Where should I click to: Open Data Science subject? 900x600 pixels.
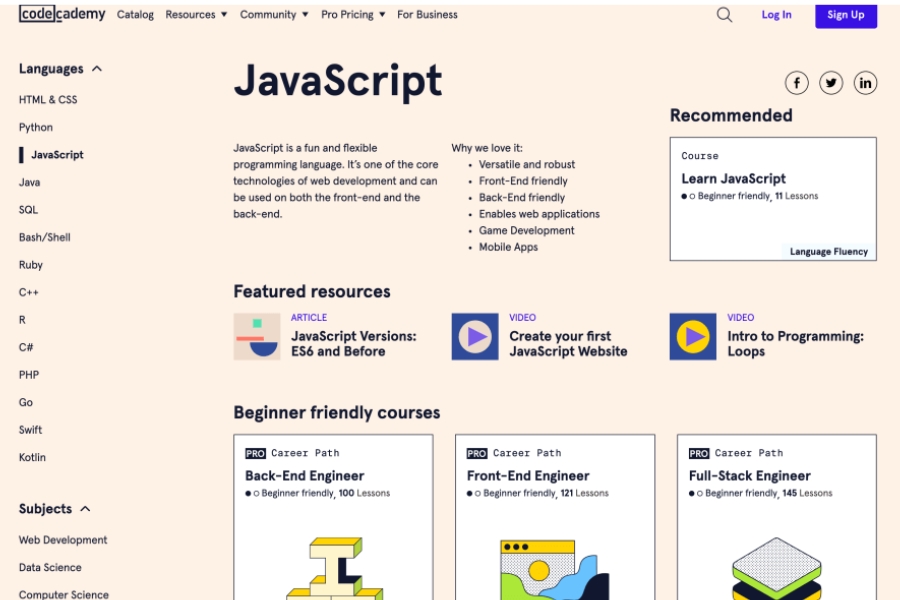coord(50,568)
